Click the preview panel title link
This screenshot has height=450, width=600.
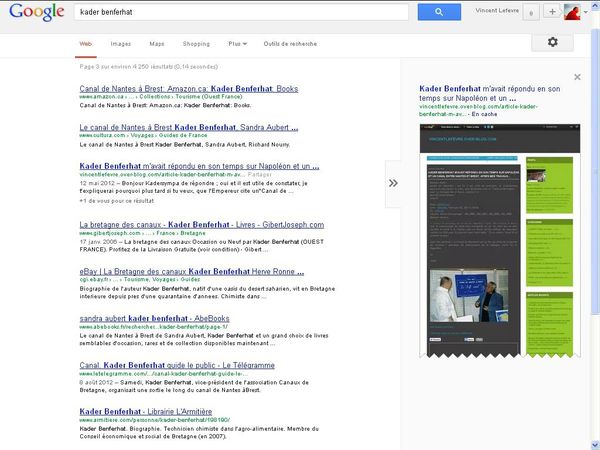pos(489,93)
